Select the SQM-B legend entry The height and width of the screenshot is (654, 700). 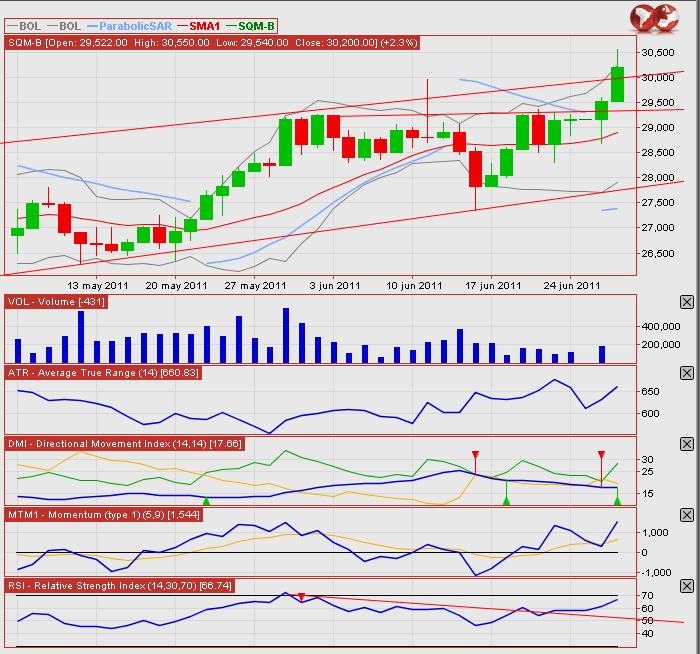click(250, 26)
